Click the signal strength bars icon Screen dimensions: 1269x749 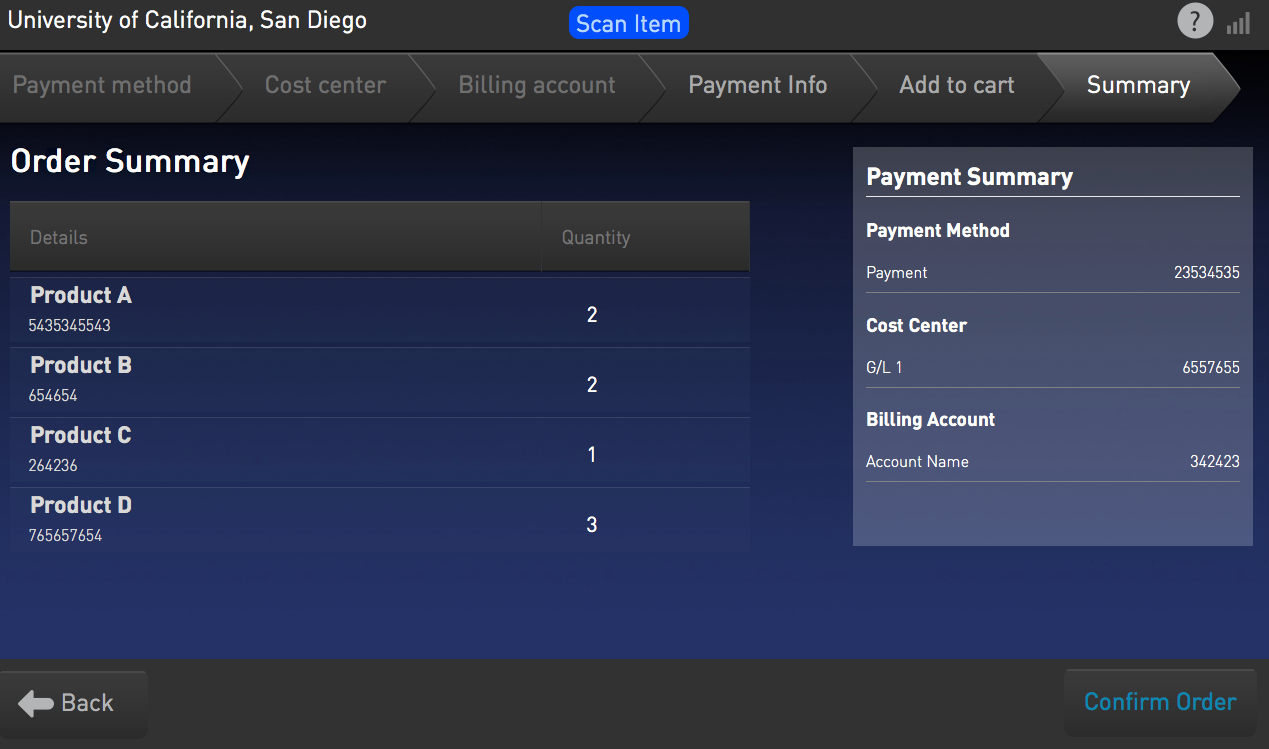(x=1239, y=23)
